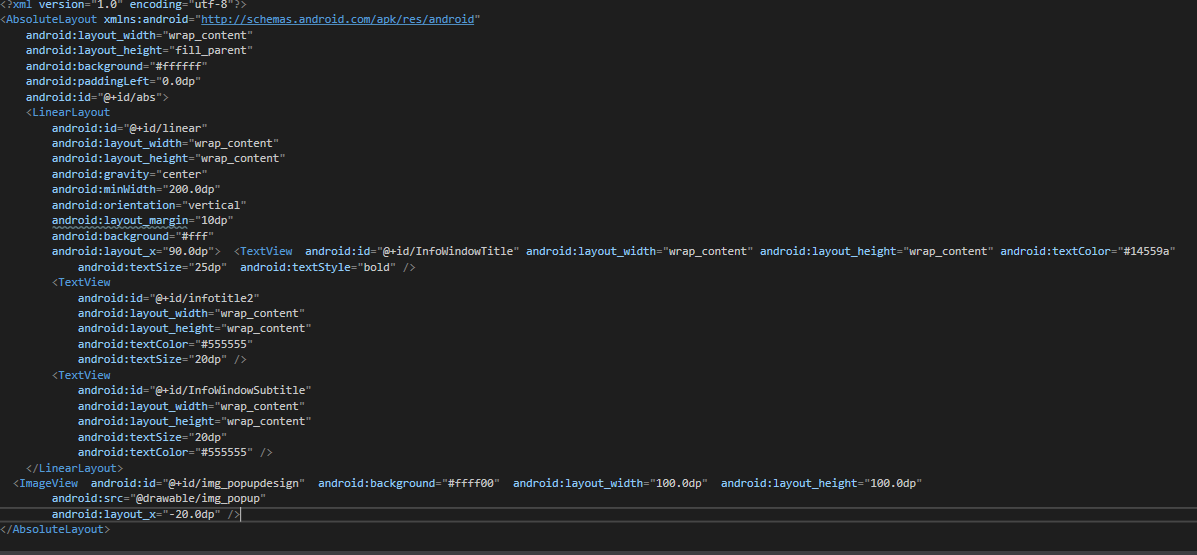The height and width of the screenshot is (555, 1197).
Task: Click the "-20.0dp" layout_x value
Action: [192, 515]
